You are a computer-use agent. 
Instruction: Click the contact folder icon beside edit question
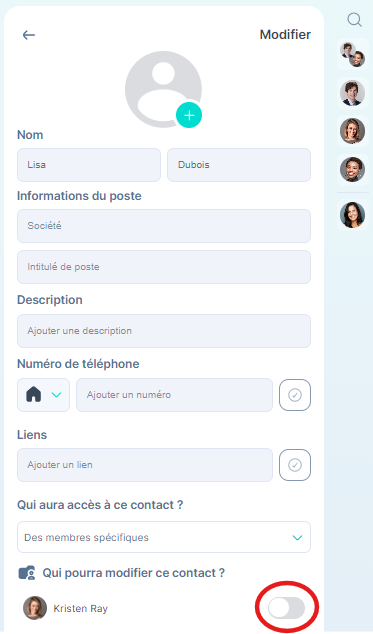point(27,573)
